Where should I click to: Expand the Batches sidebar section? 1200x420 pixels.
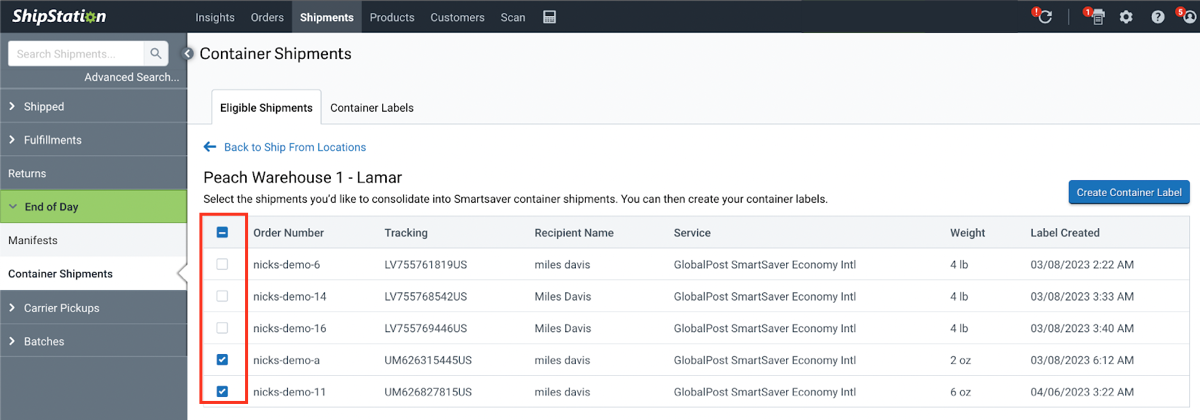pyautogui.click(x=93, y=341)
